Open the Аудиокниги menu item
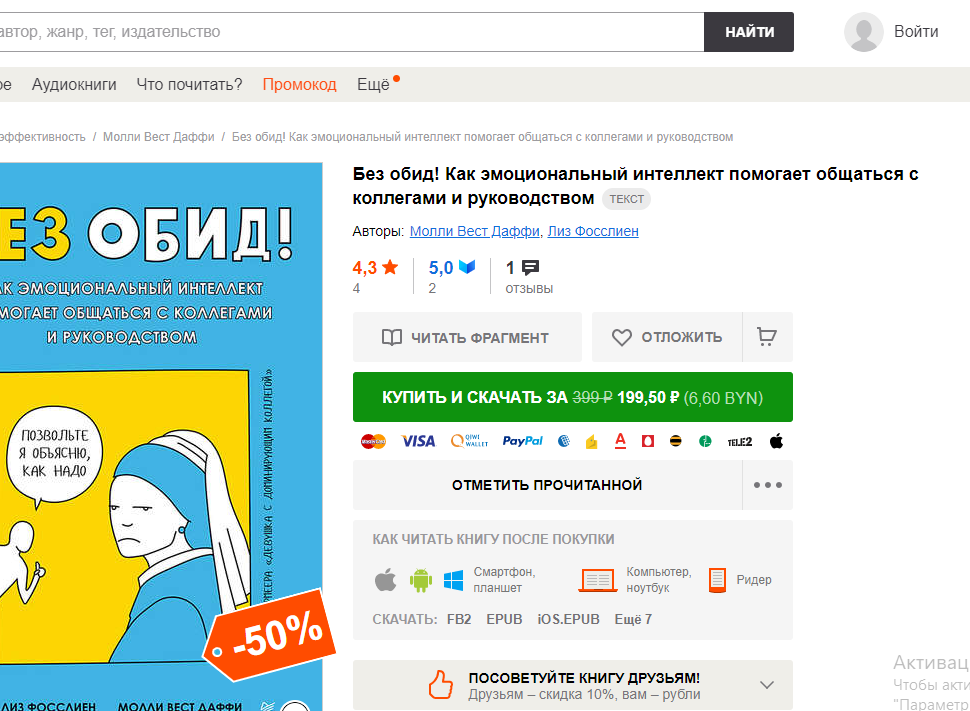This screenshot has width=970, height=711. pyautogui.click(x=74, y=84)
